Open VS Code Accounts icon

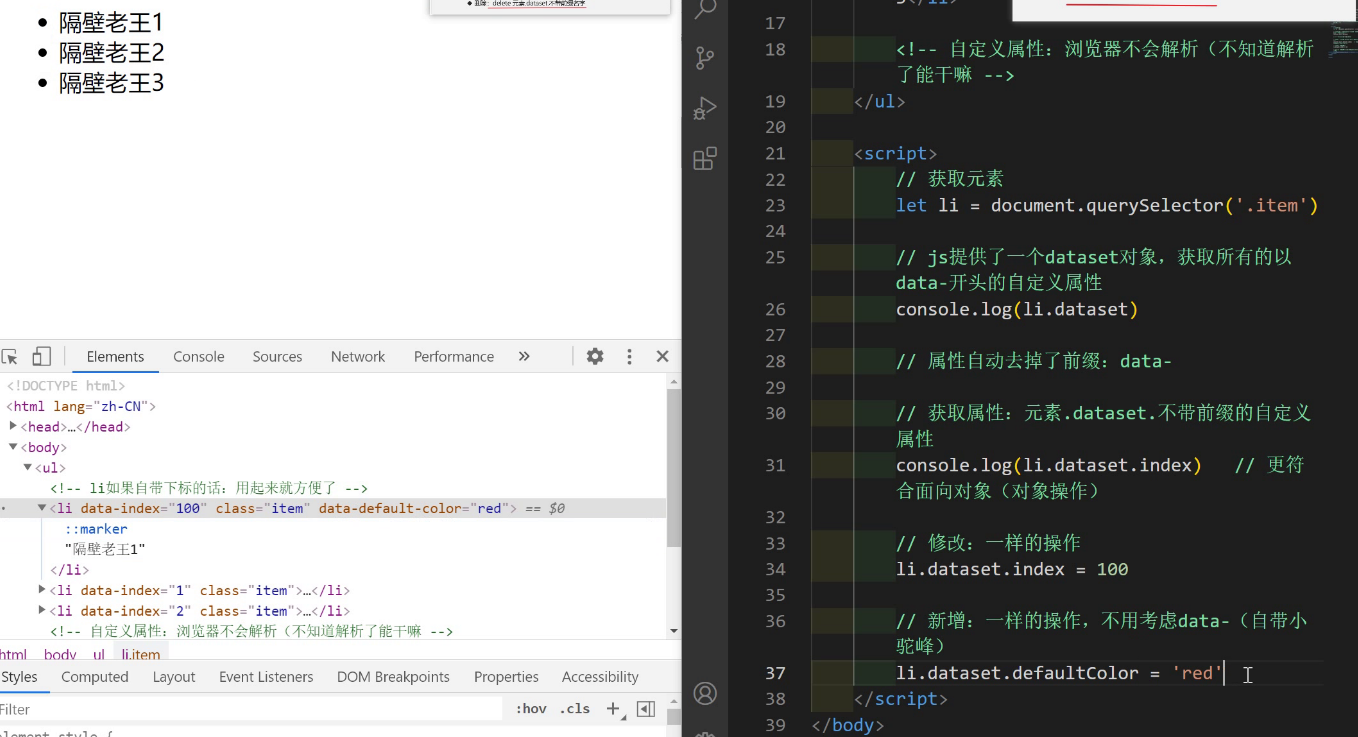[705, 693]
